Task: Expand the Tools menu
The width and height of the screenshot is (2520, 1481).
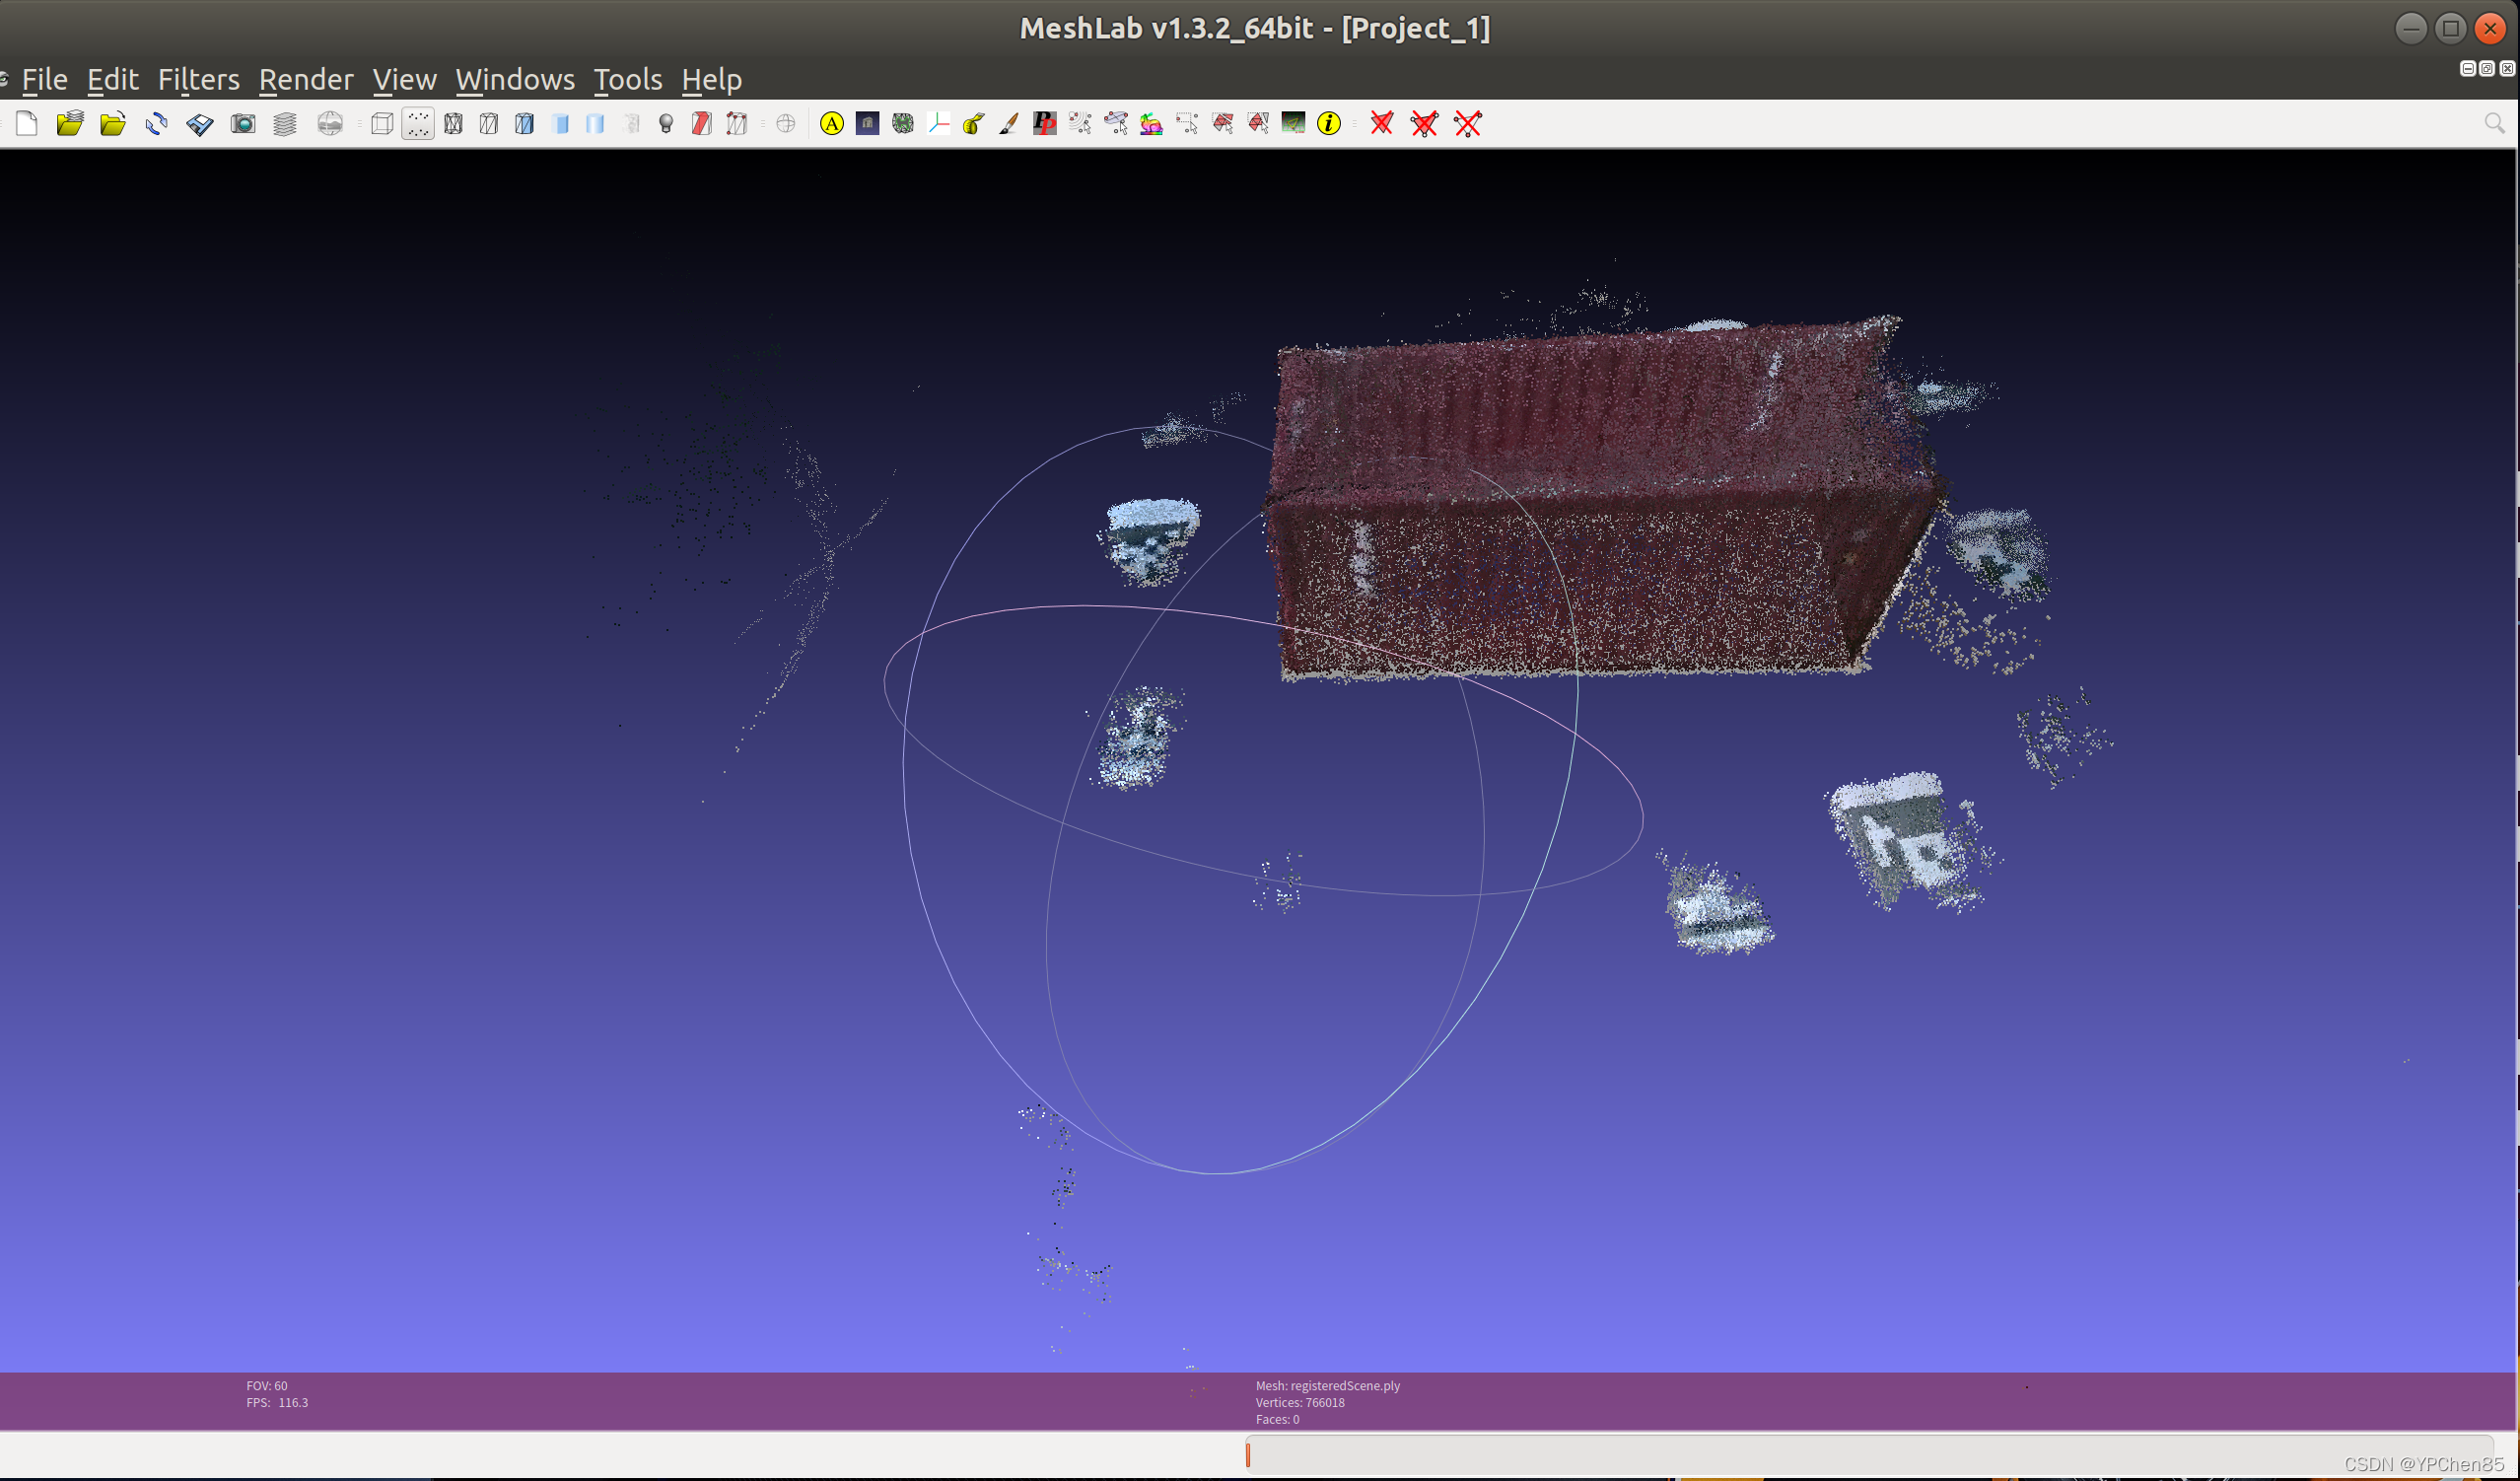Action: [627, 79]
